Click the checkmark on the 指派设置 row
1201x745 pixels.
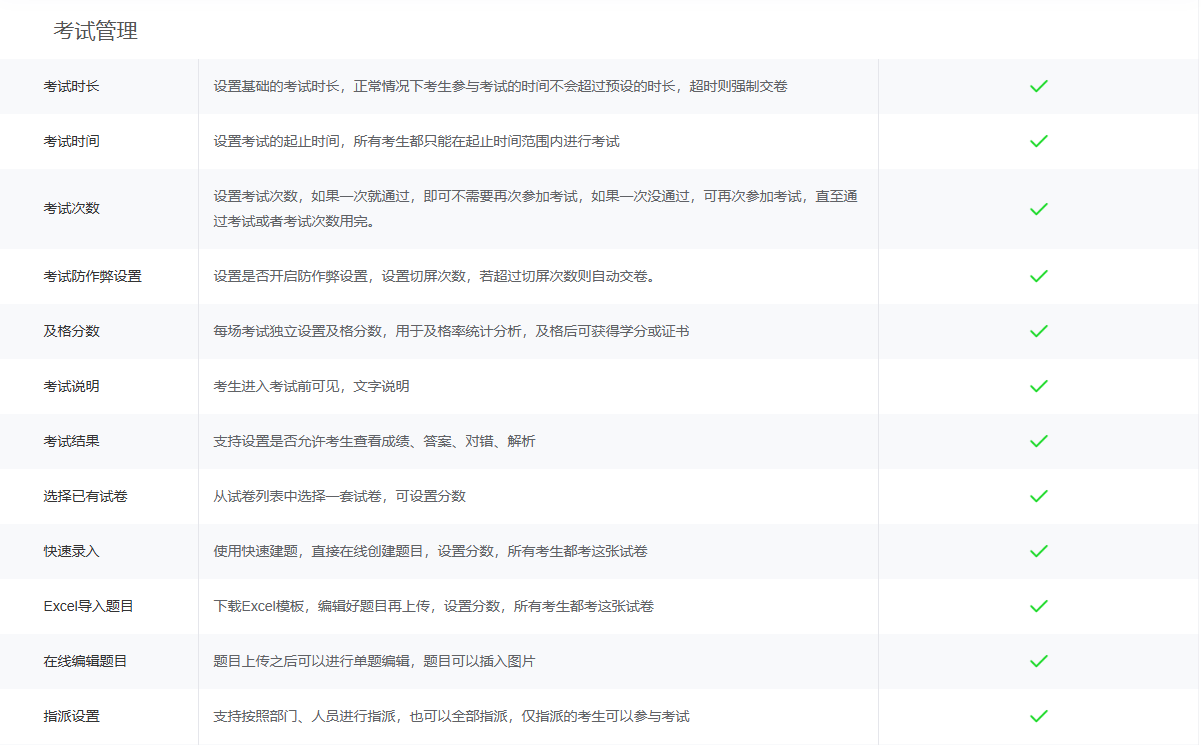click(x=1038, y=715)
